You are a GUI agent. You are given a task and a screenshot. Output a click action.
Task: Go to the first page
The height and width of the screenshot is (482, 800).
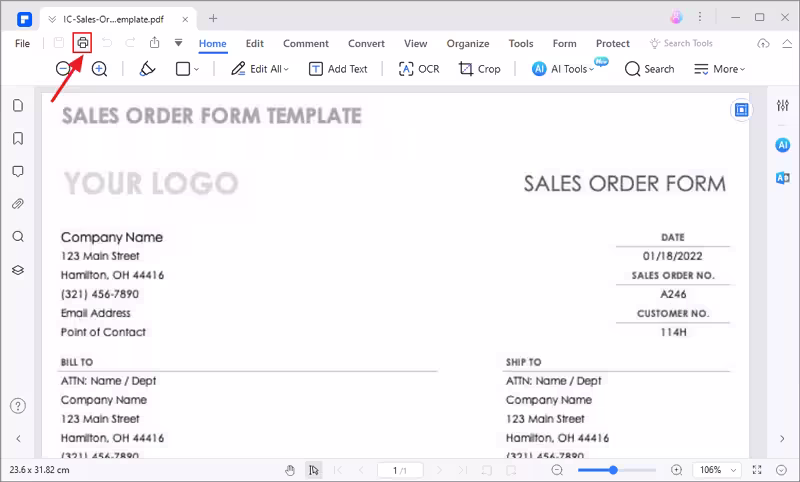(338, 470)
